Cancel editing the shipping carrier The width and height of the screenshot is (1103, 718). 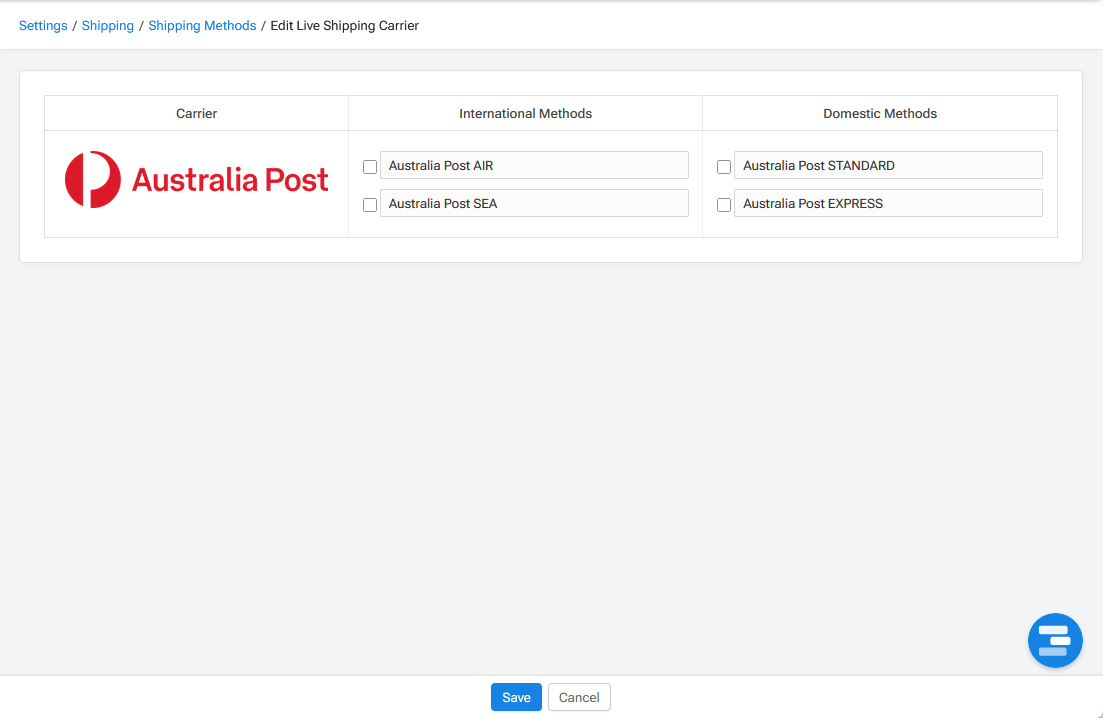[579, 697]
